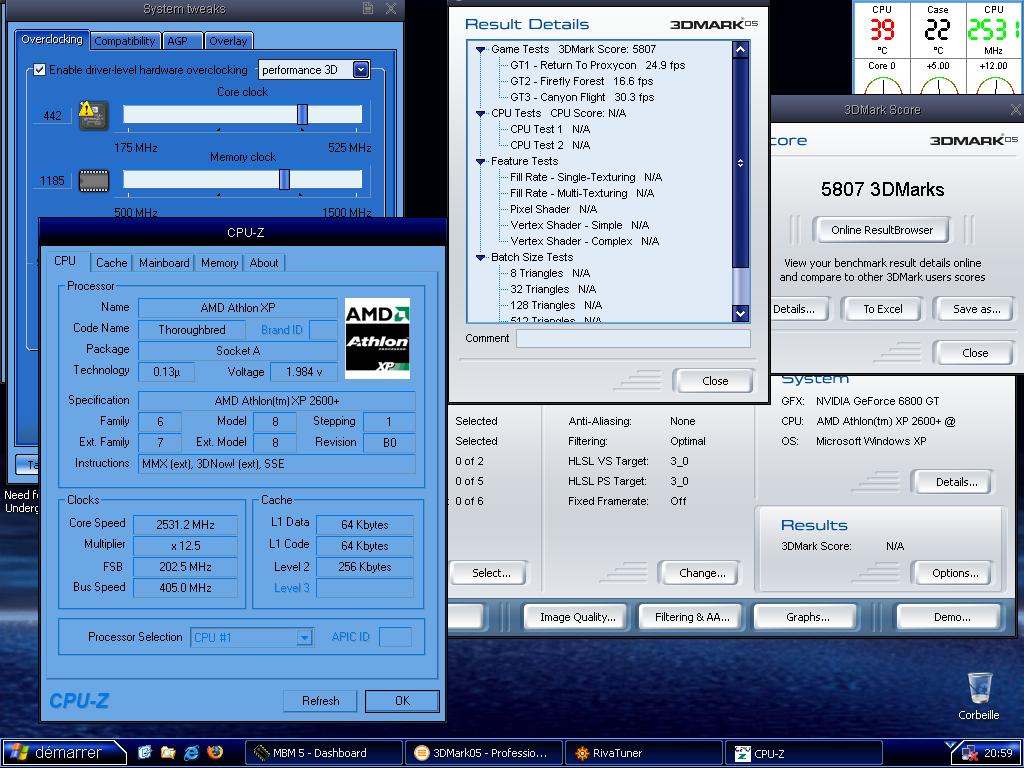Open the performance 3D dropdown
Image resolution: width=1024 pixels, height=768 pixels.
[x=361, y=69]
